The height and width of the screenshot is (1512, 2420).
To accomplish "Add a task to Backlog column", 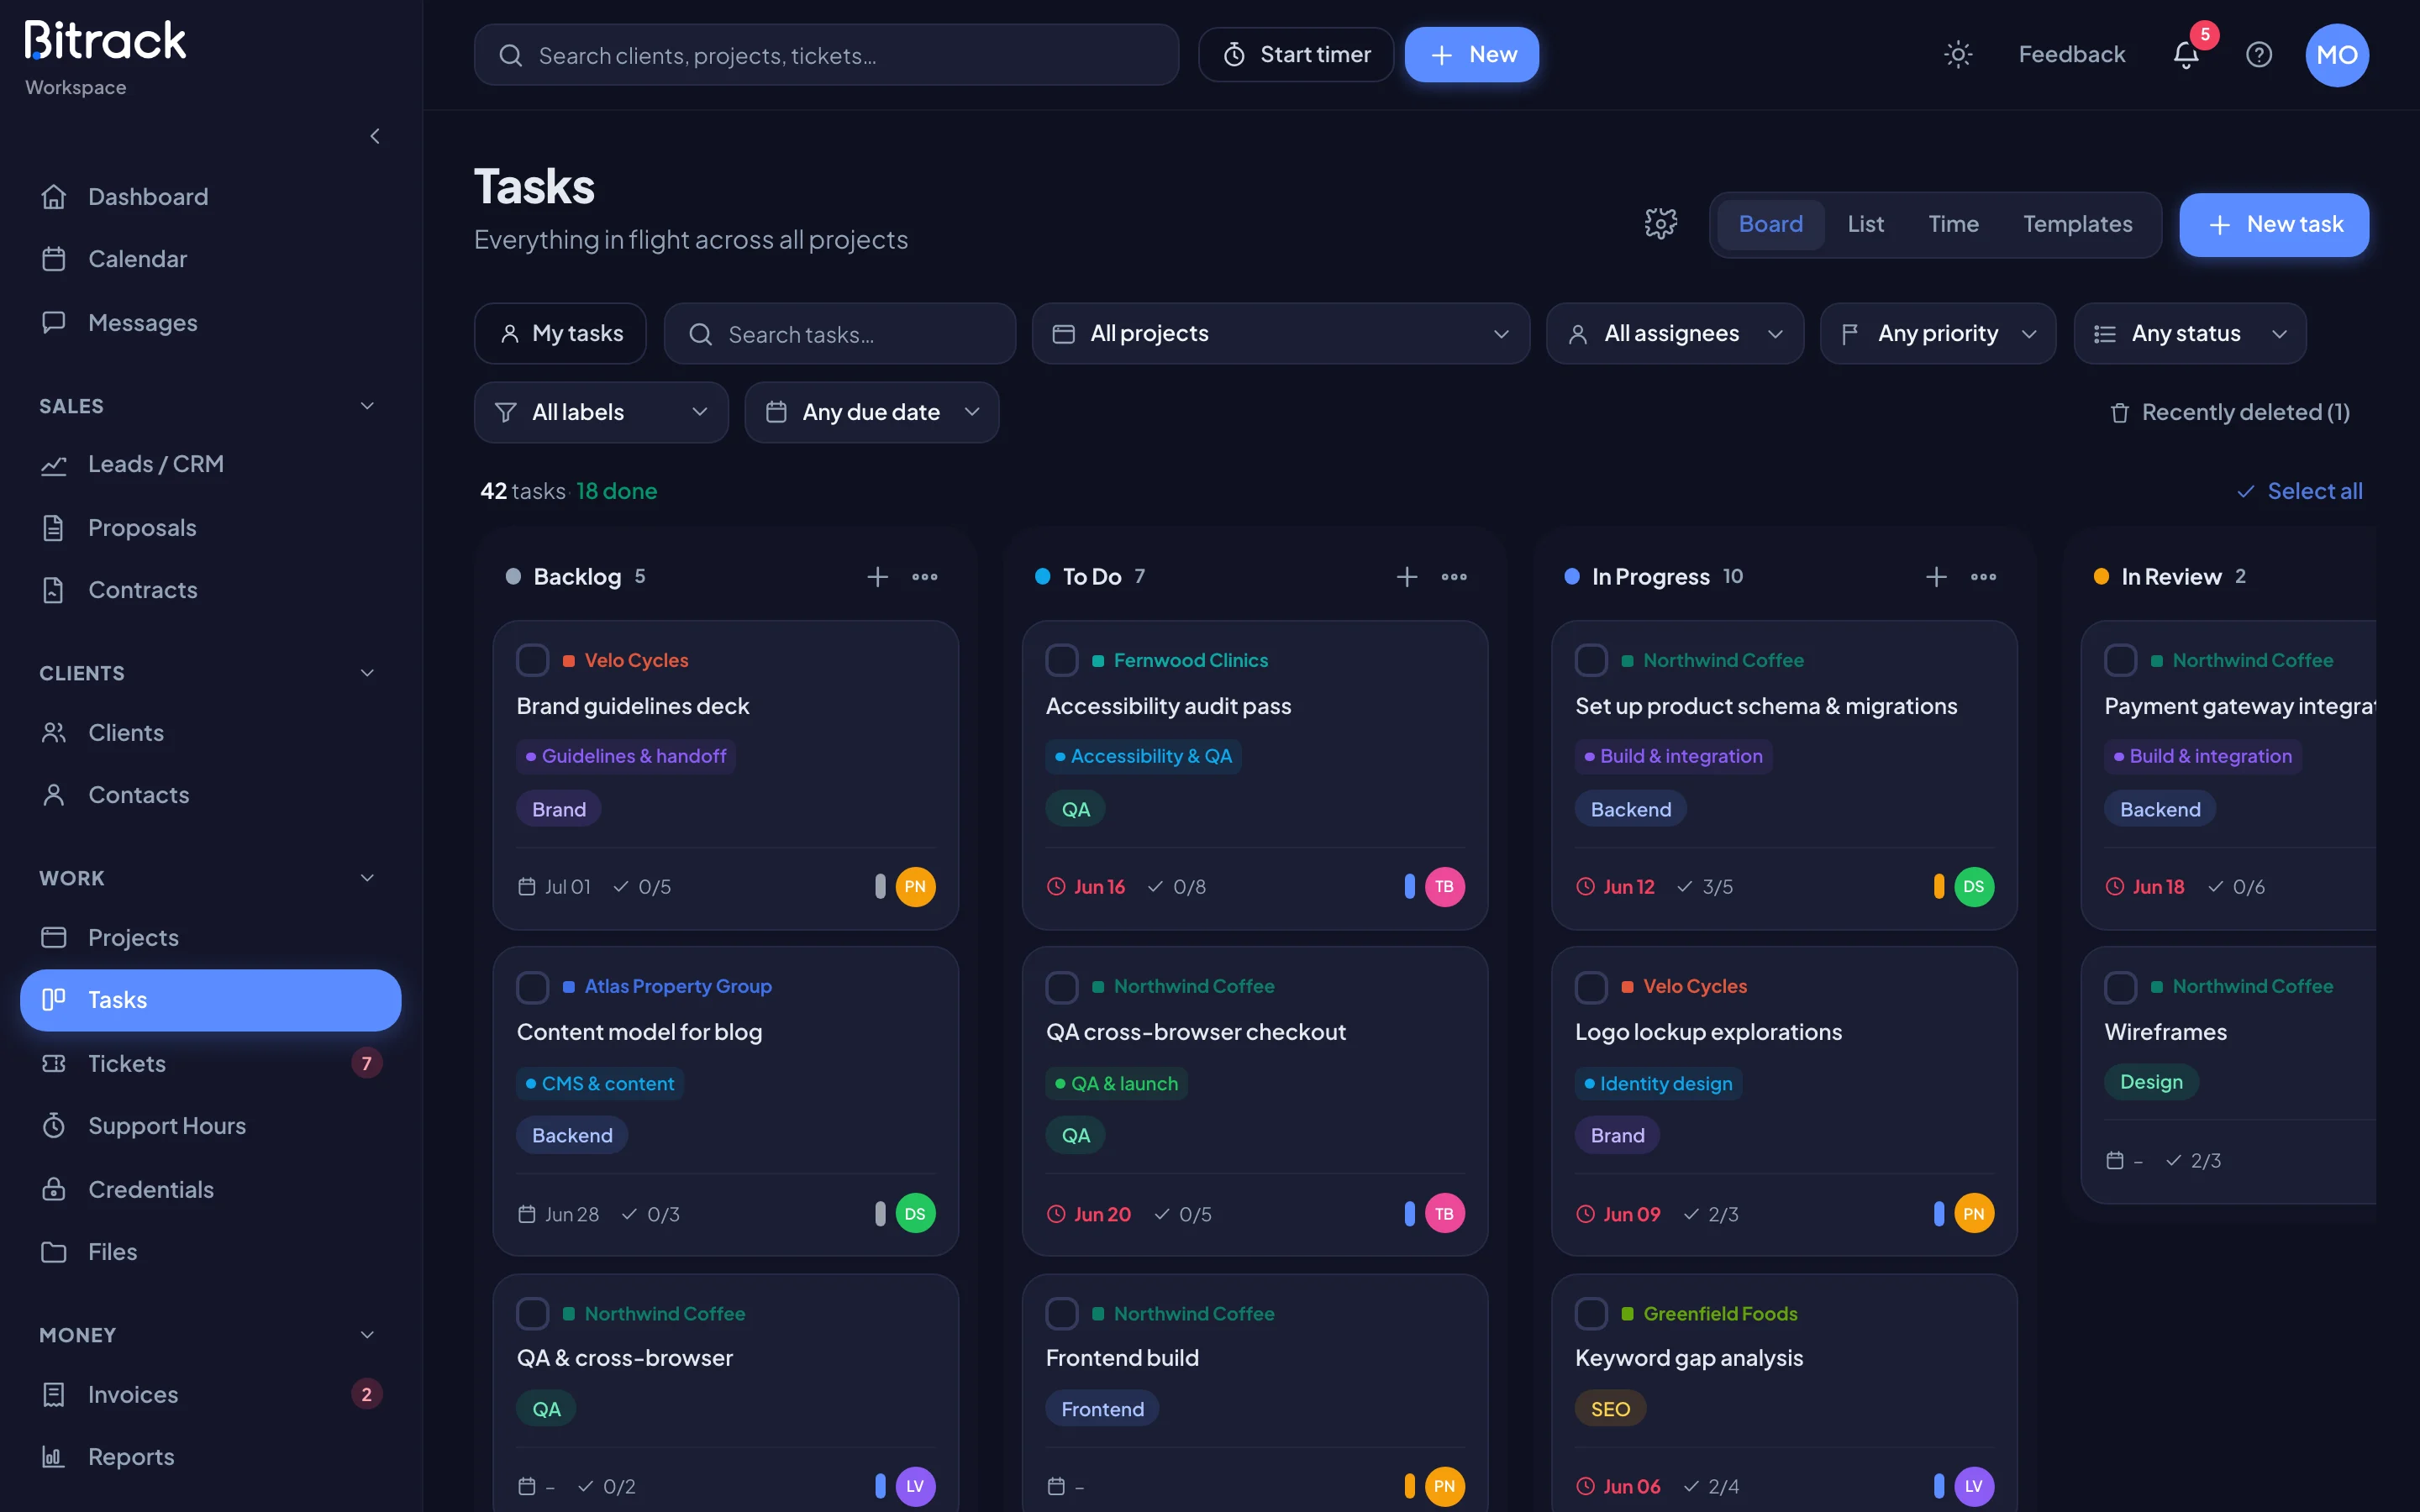I will (x=877, y=576).
